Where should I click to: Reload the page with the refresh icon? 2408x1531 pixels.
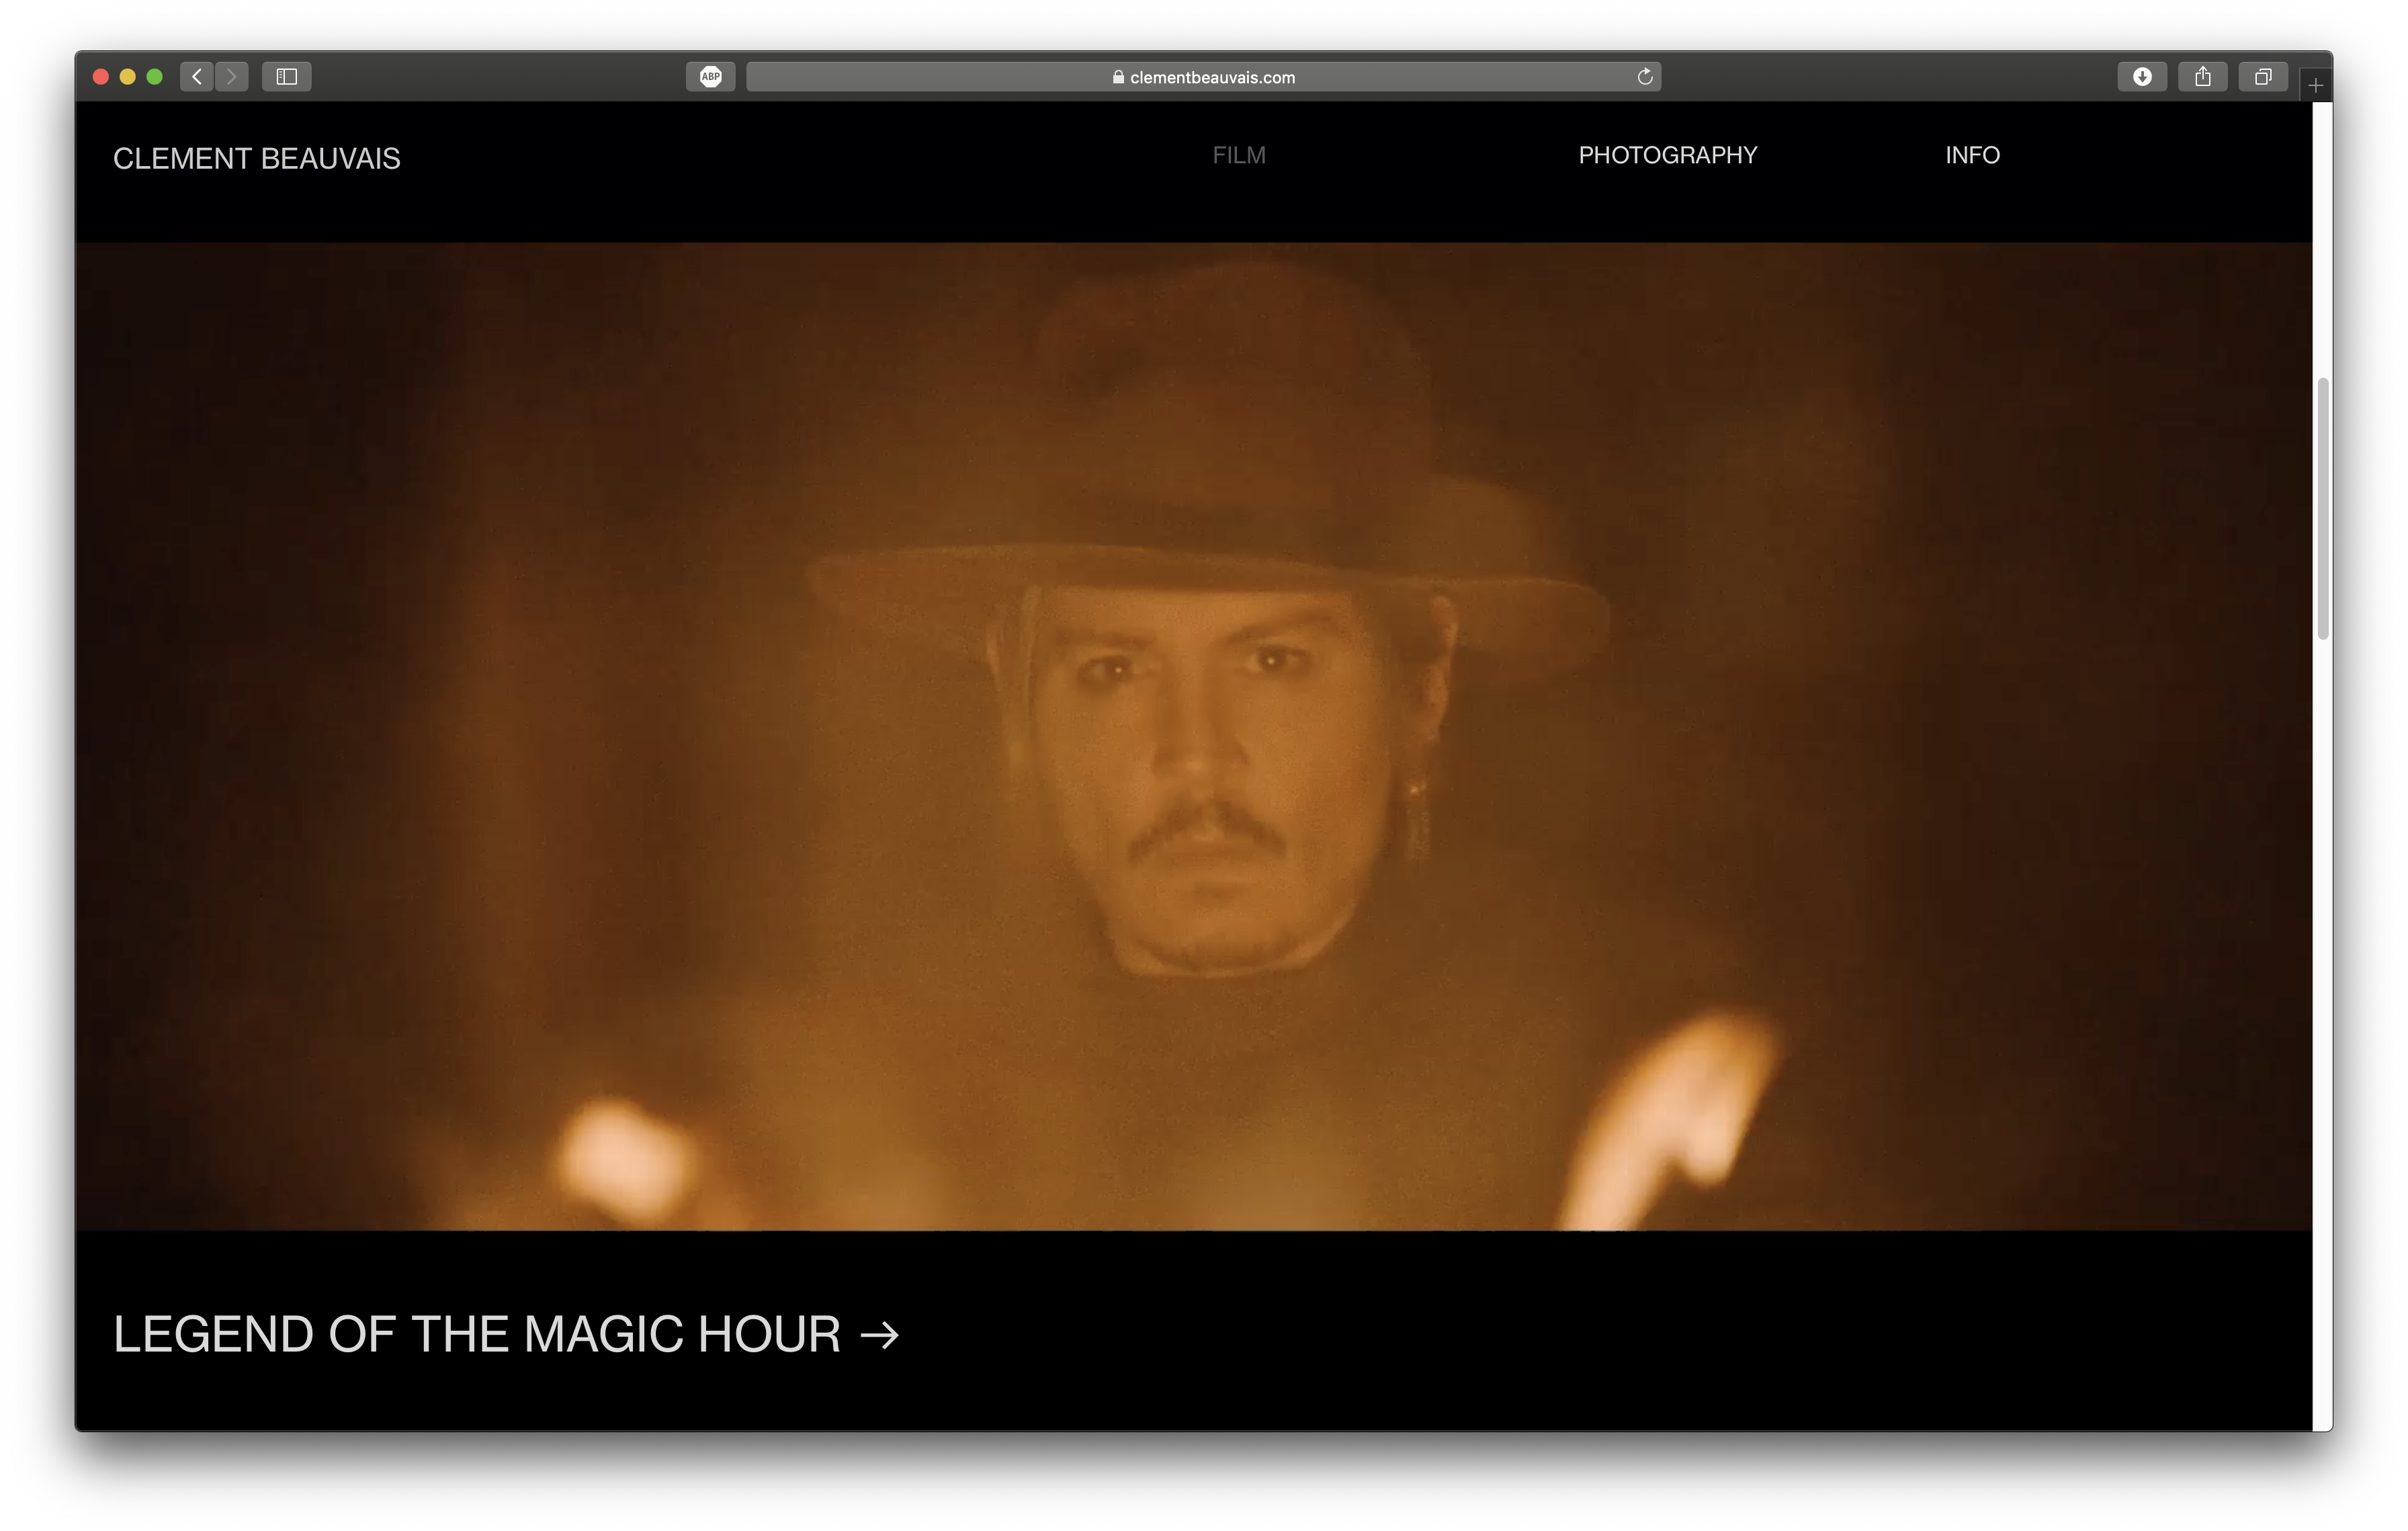click(x=1645, y=77)
